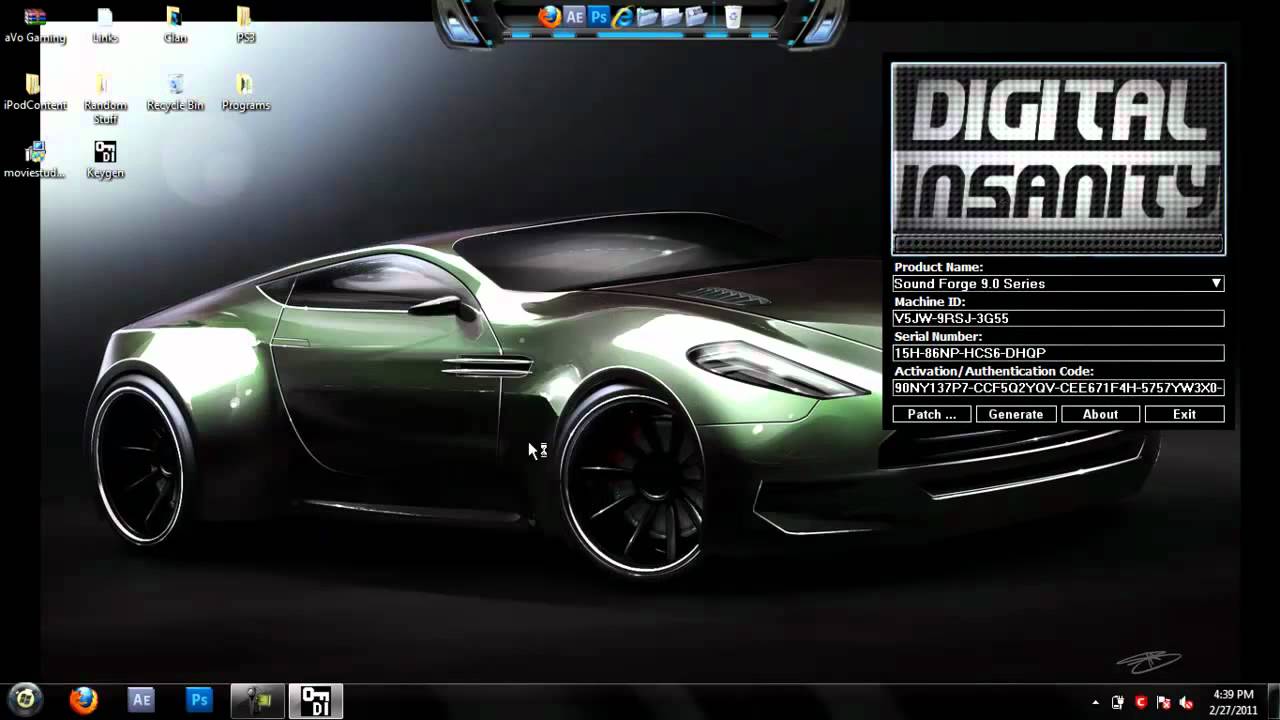The height and width of the screenshot is (720, 1280).
Task: Open the About dialog in keygen
Action: point(1100,414)
